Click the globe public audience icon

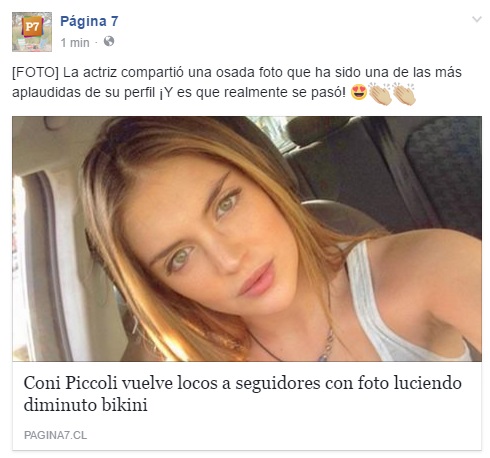tap(109, 42)
